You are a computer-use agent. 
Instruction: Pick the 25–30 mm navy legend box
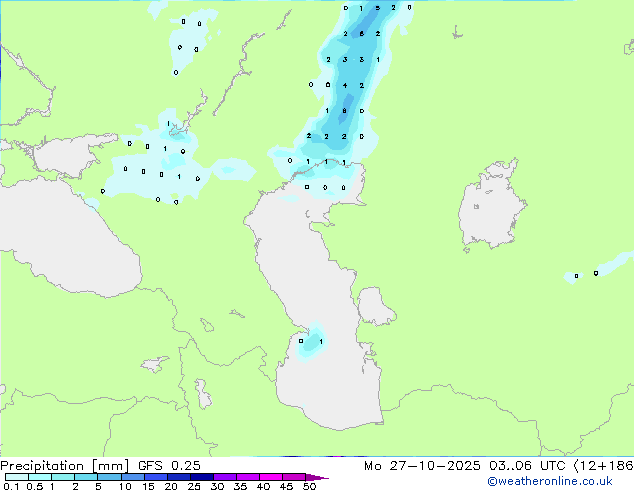pos(201,477)
